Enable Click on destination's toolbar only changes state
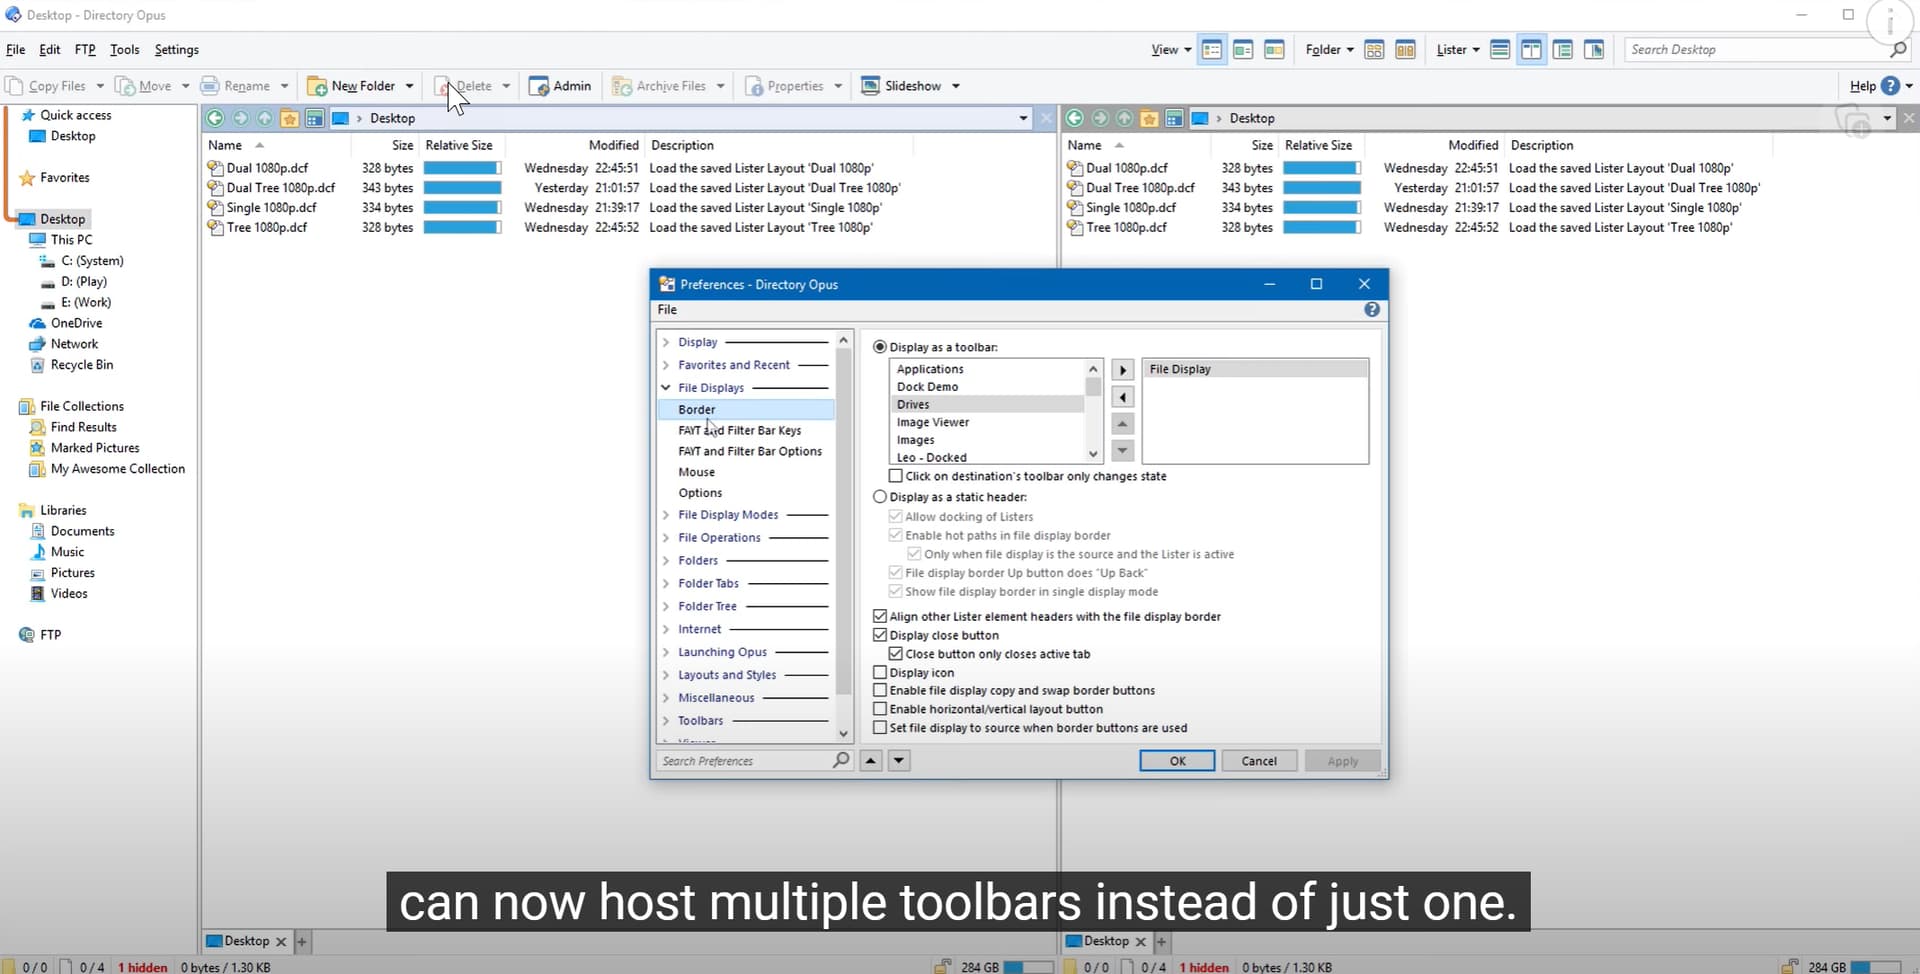 [x=896, y=476]
